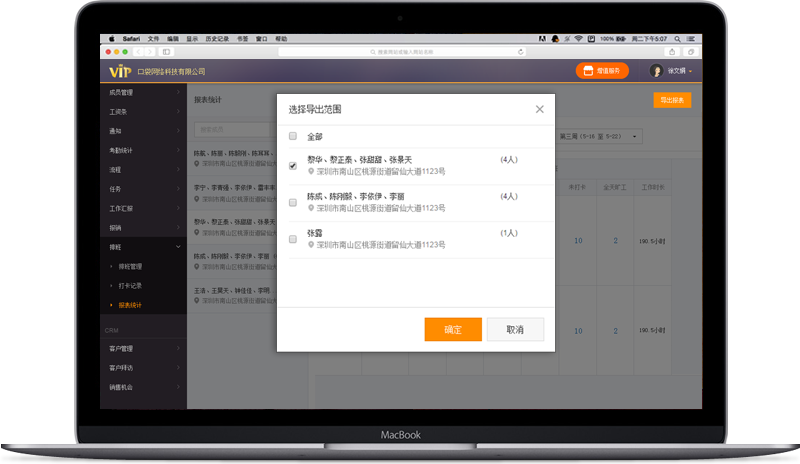This screenshot has height=464, width=800.
Task: Expand the 客户管理 sidebar item
Action: coord(143,349)
